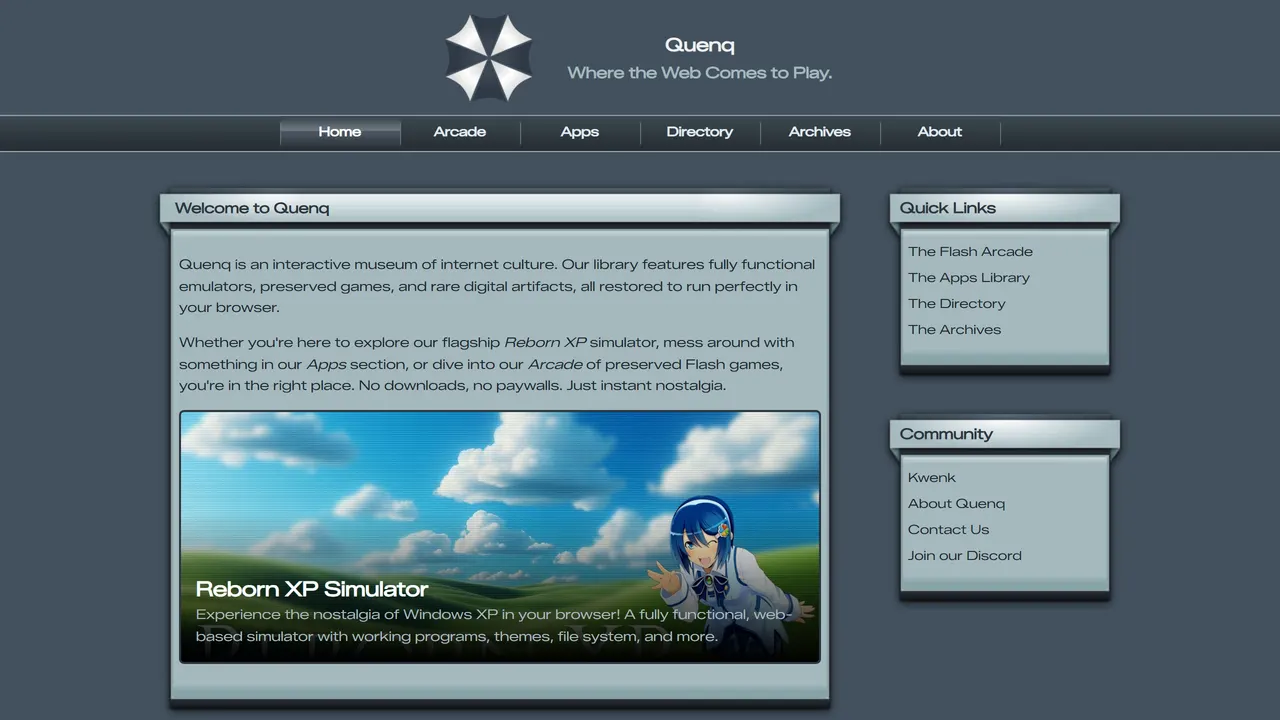
Task: Click the Contact Us link
Action: (x=948, y=530)
